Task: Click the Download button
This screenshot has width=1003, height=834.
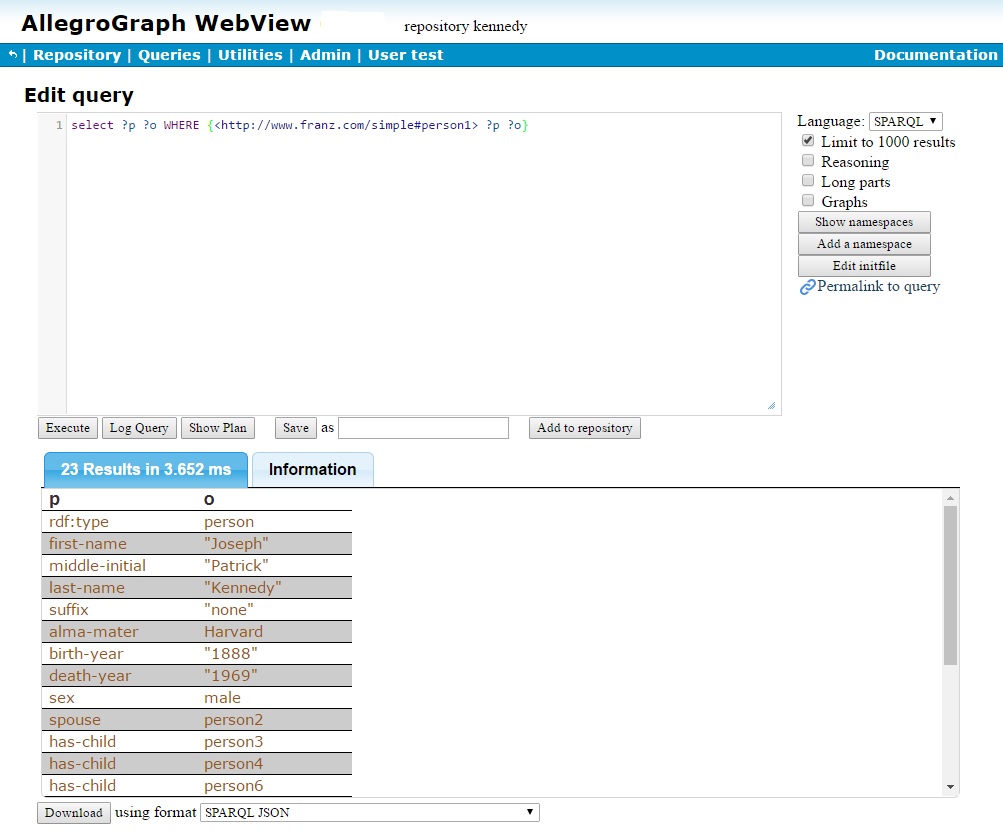Action: coord(73,812)
